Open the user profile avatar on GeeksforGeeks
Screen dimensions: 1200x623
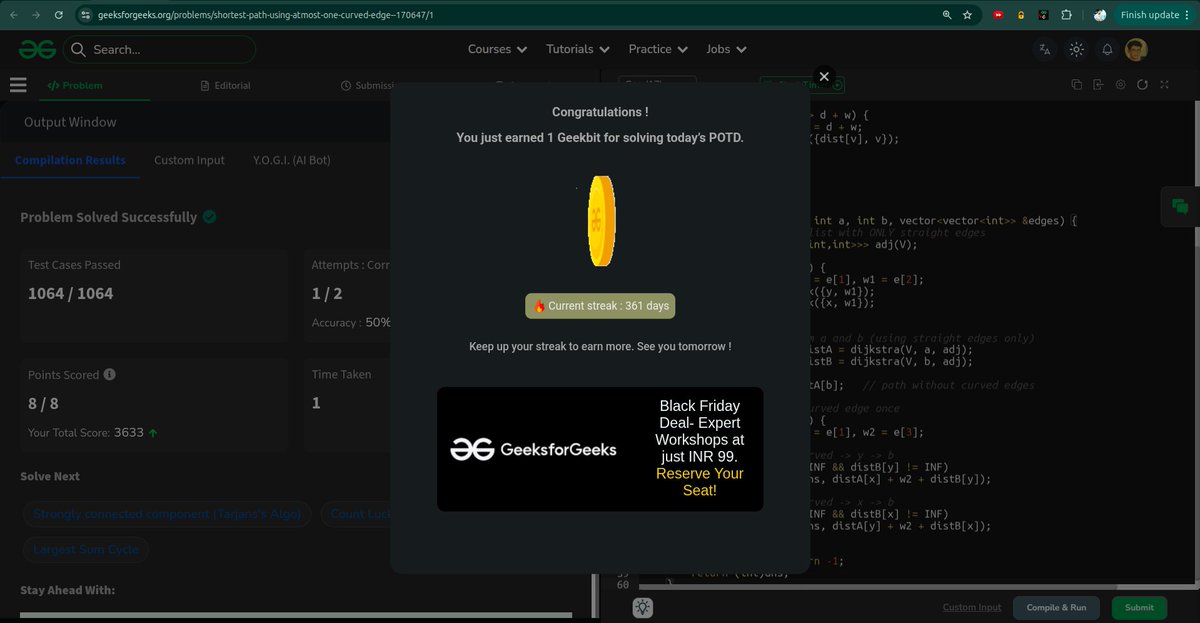[x=1136, y=49]
